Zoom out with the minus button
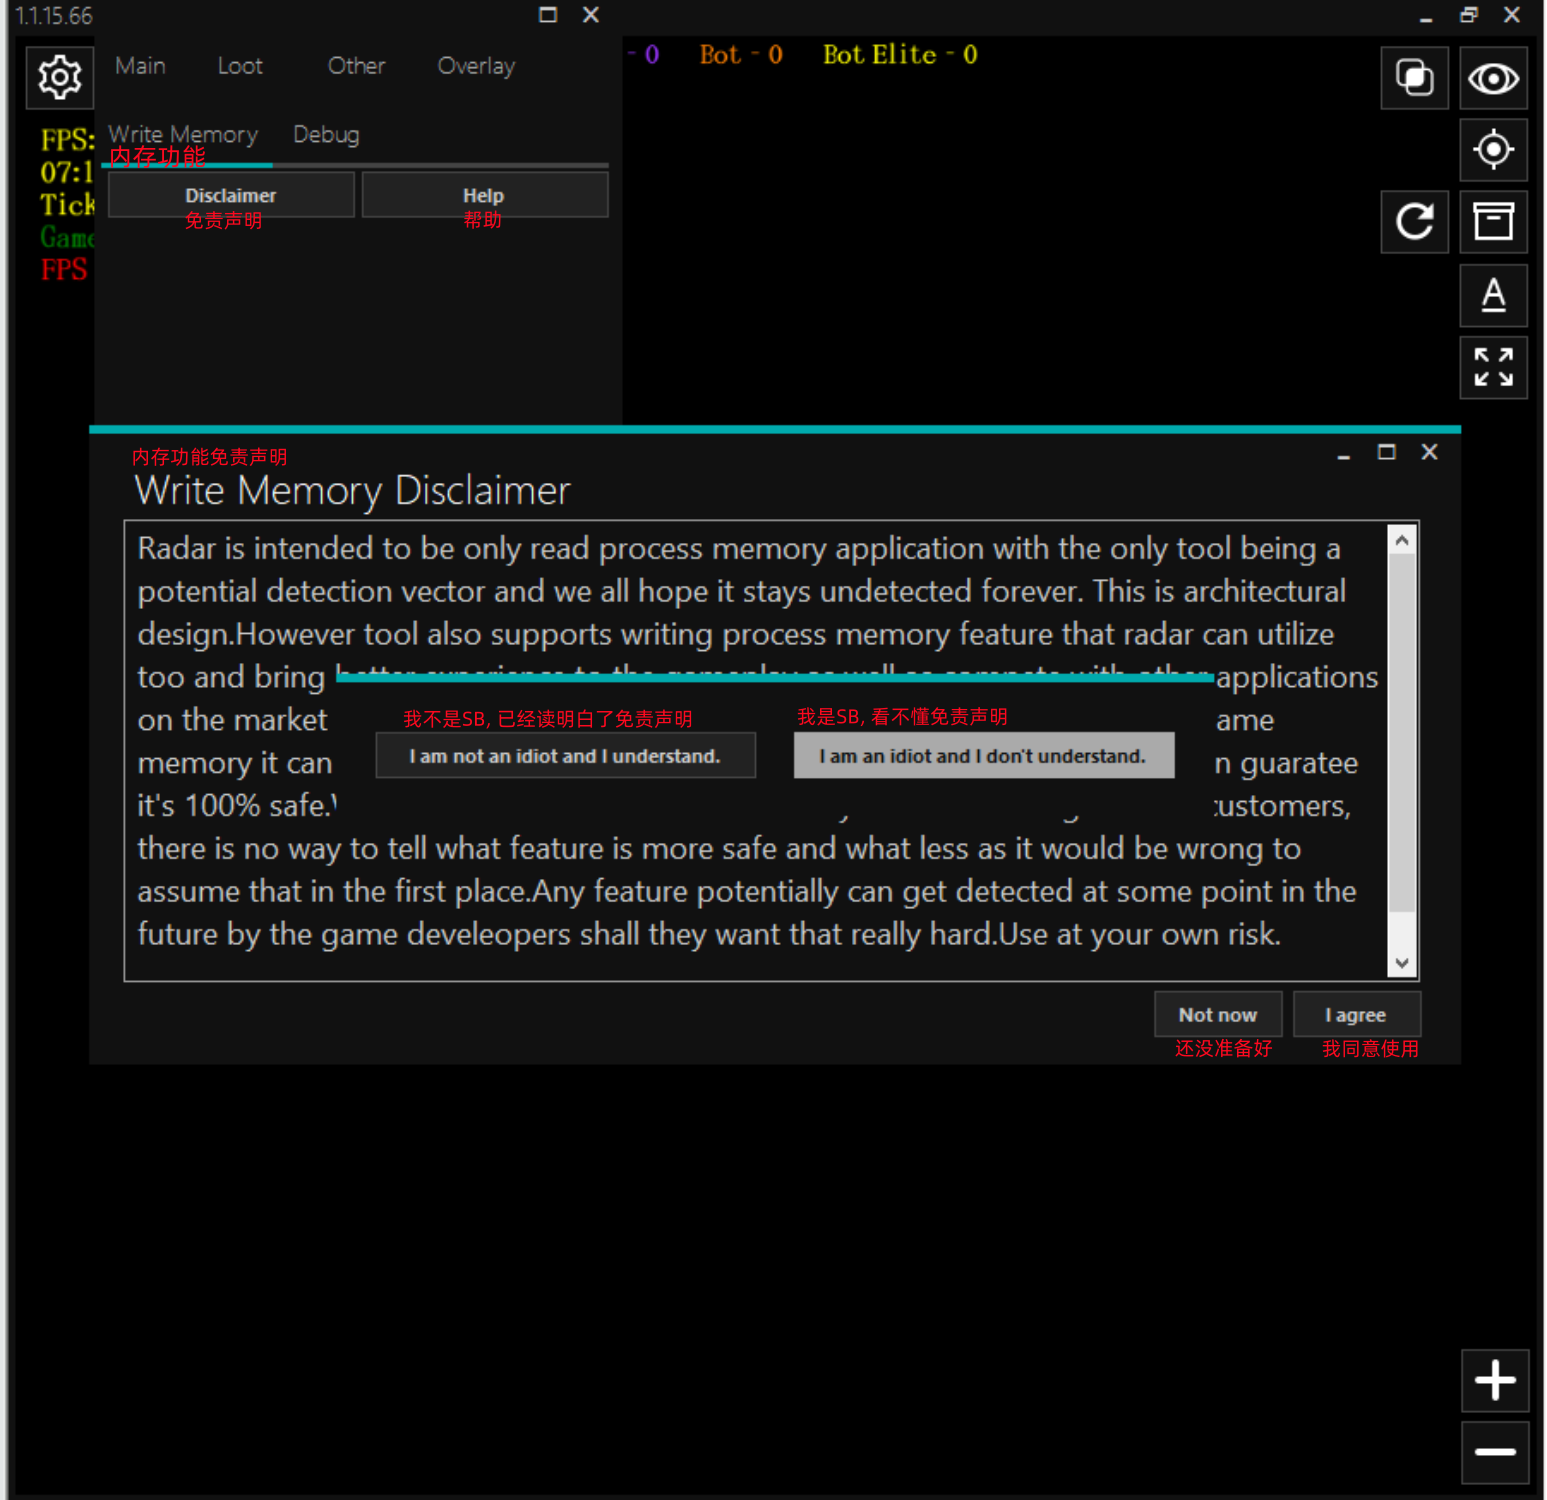The height and width of the screenshot is (1500, 1547). [1495, 1452]
